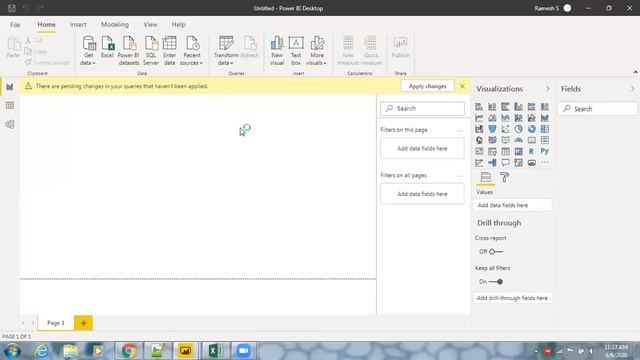640x360 pixels.
Task: Insert a Text box from ribbon
Action: tap(296, 51)
